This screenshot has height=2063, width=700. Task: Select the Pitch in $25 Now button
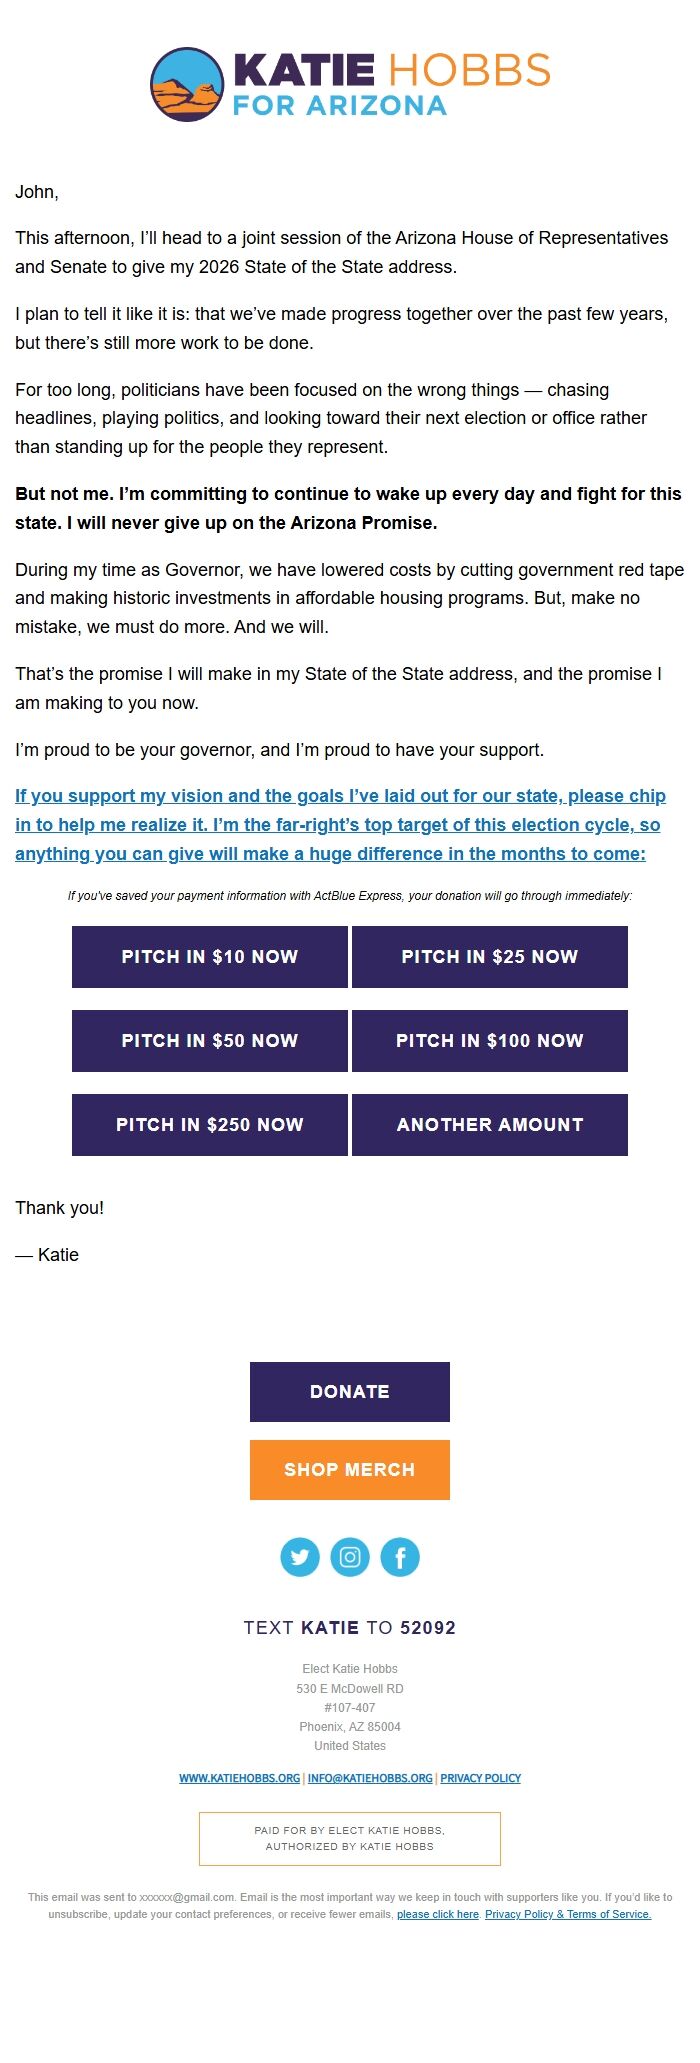489,956
